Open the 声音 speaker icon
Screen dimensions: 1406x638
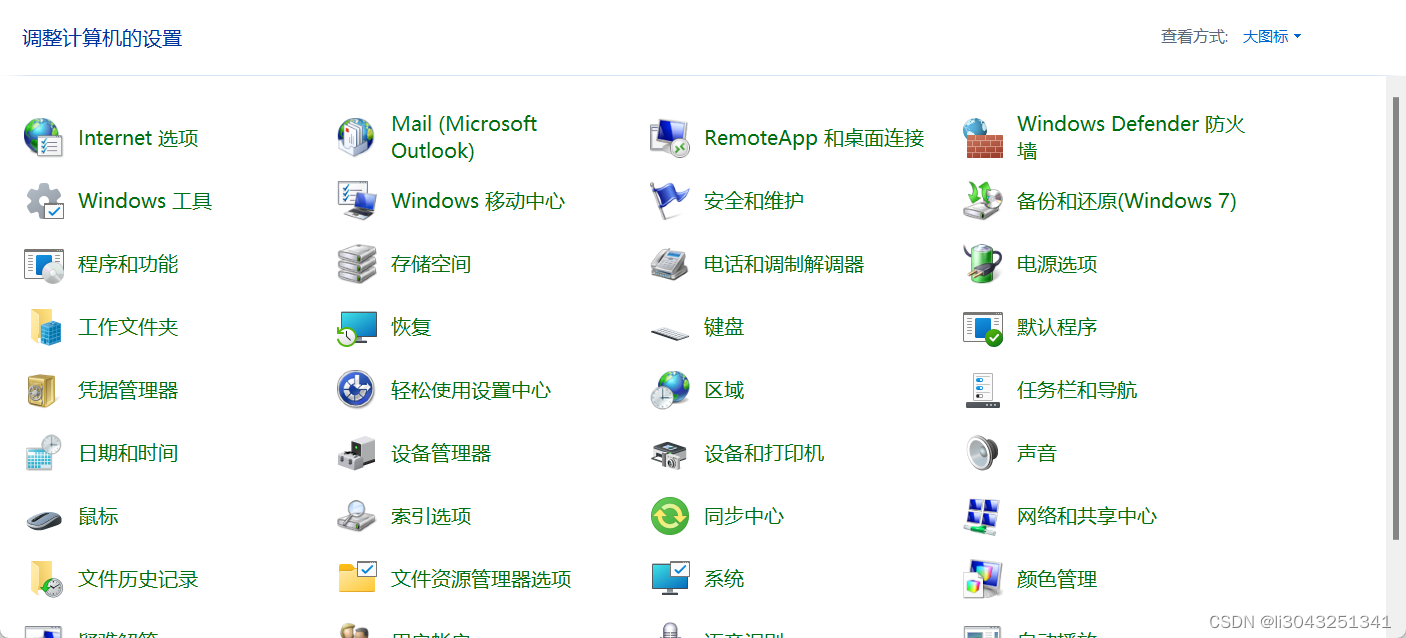982,453
